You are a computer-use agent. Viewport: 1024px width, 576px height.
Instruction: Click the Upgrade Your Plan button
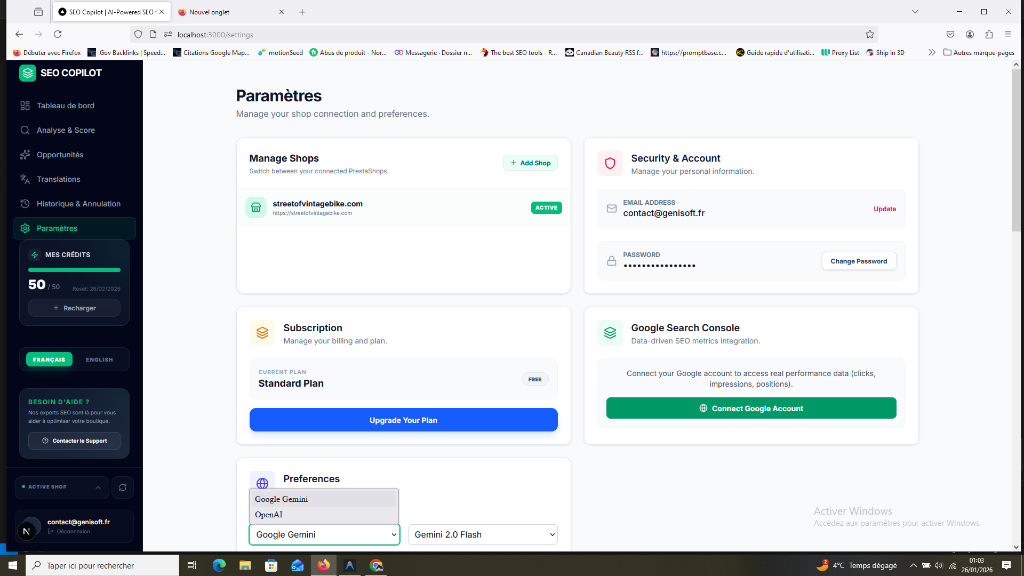403,420
